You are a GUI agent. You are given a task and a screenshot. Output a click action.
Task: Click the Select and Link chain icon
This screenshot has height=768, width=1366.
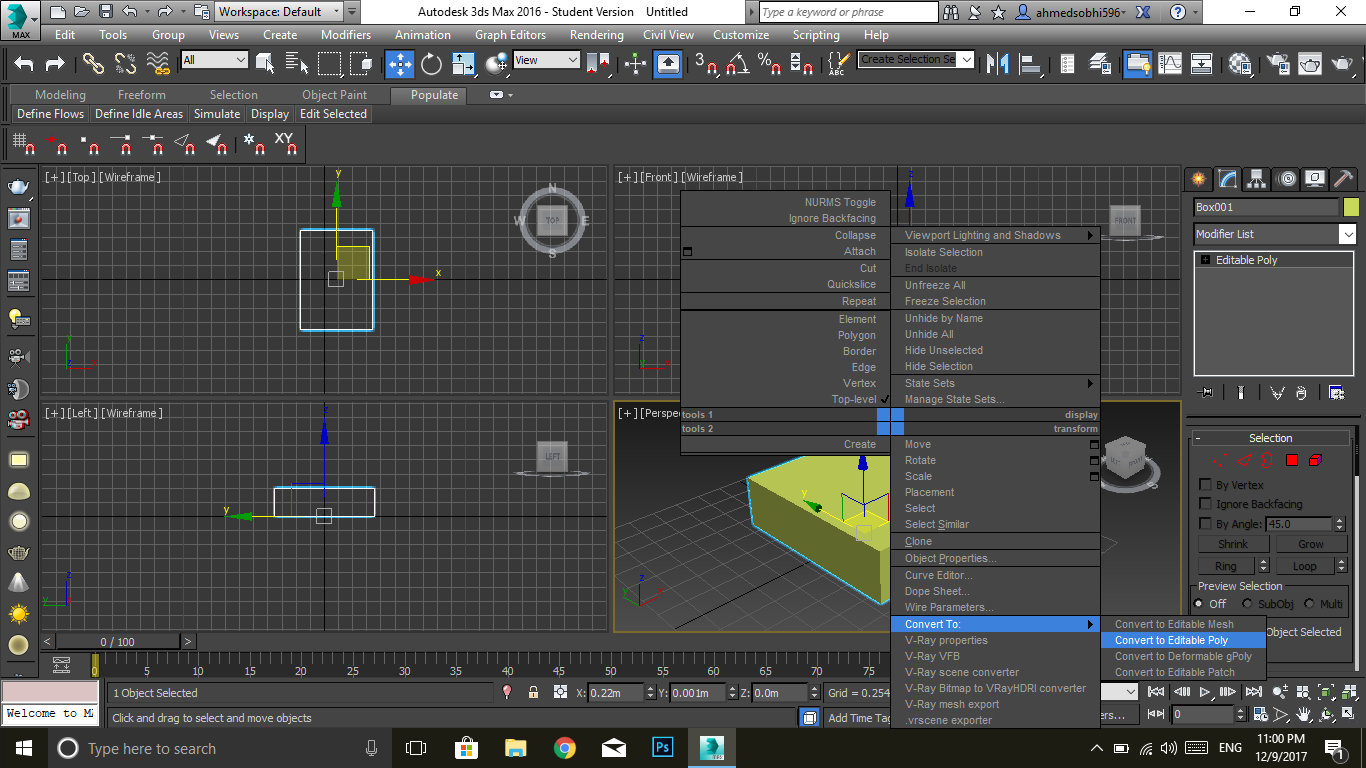point(93,64)
